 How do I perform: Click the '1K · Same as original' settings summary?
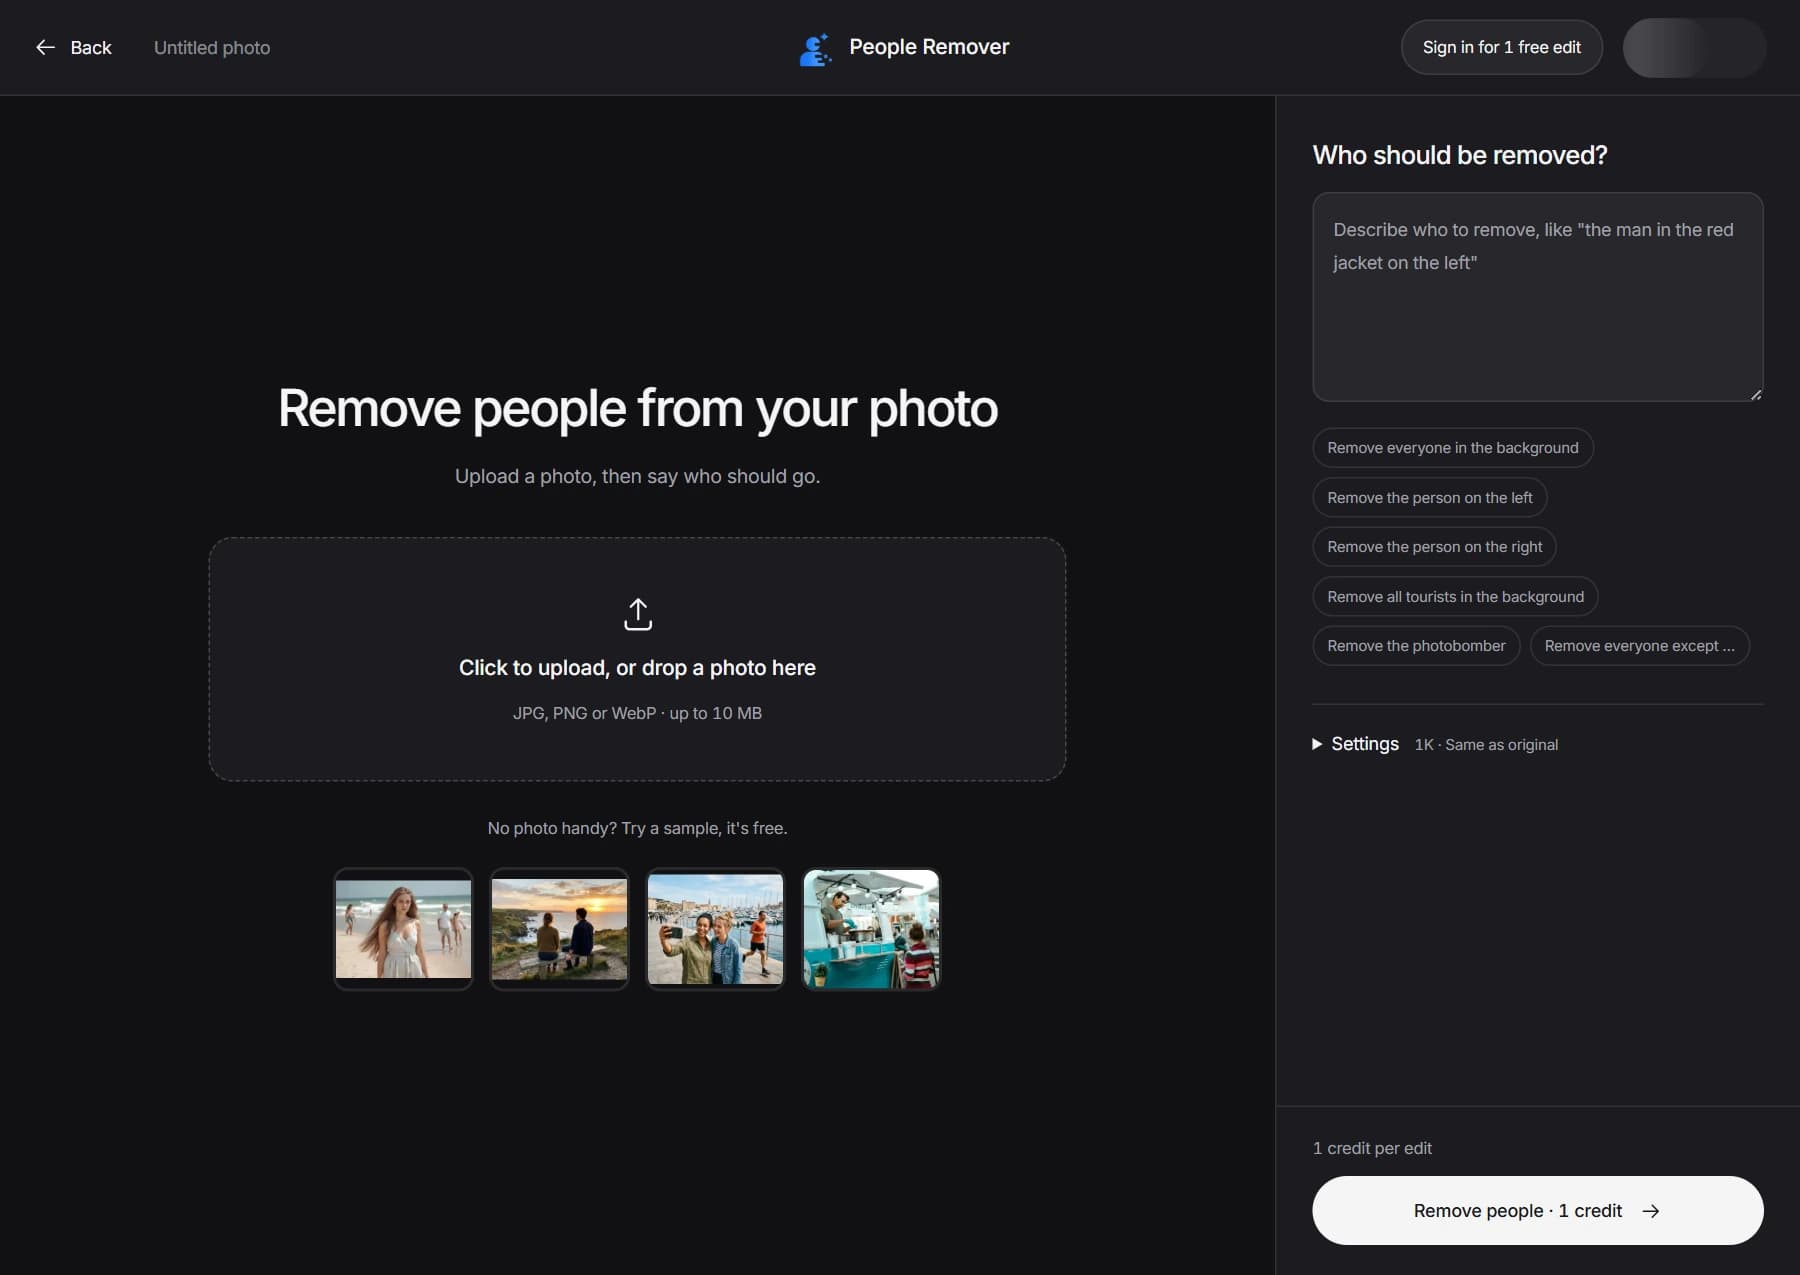[x=1486, y=745]
